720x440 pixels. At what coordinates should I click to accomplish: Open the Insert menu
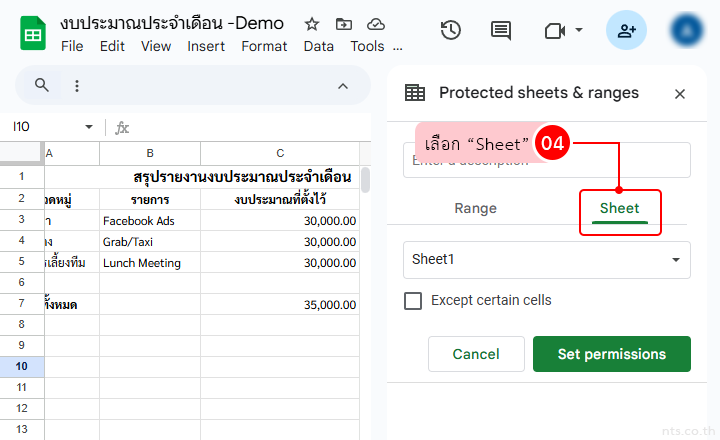click(x=206, y=46)
